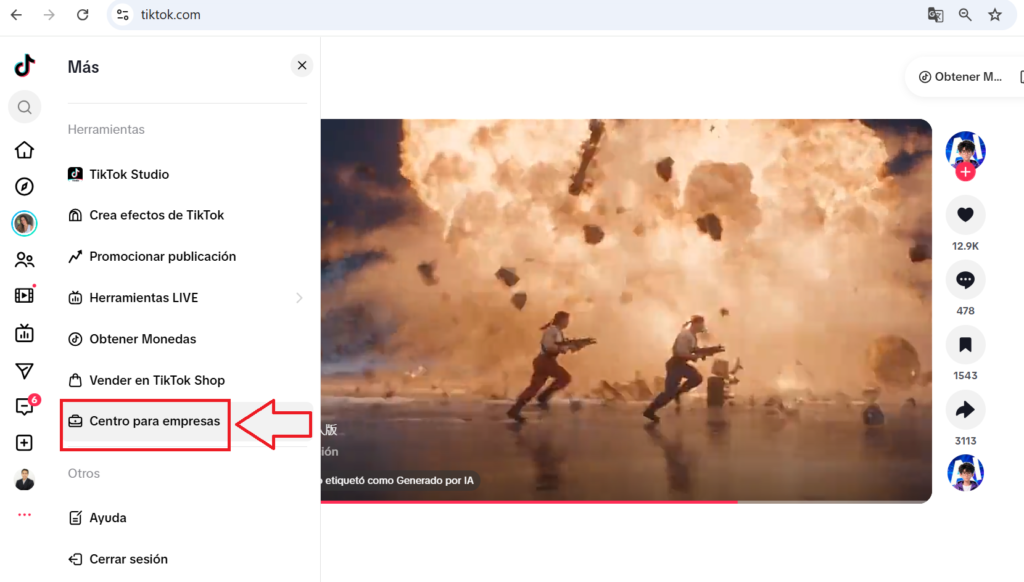Viewport: 1024px width, 582px height.
Task: Click the video progress bar
Action: [x=626, y=502]
